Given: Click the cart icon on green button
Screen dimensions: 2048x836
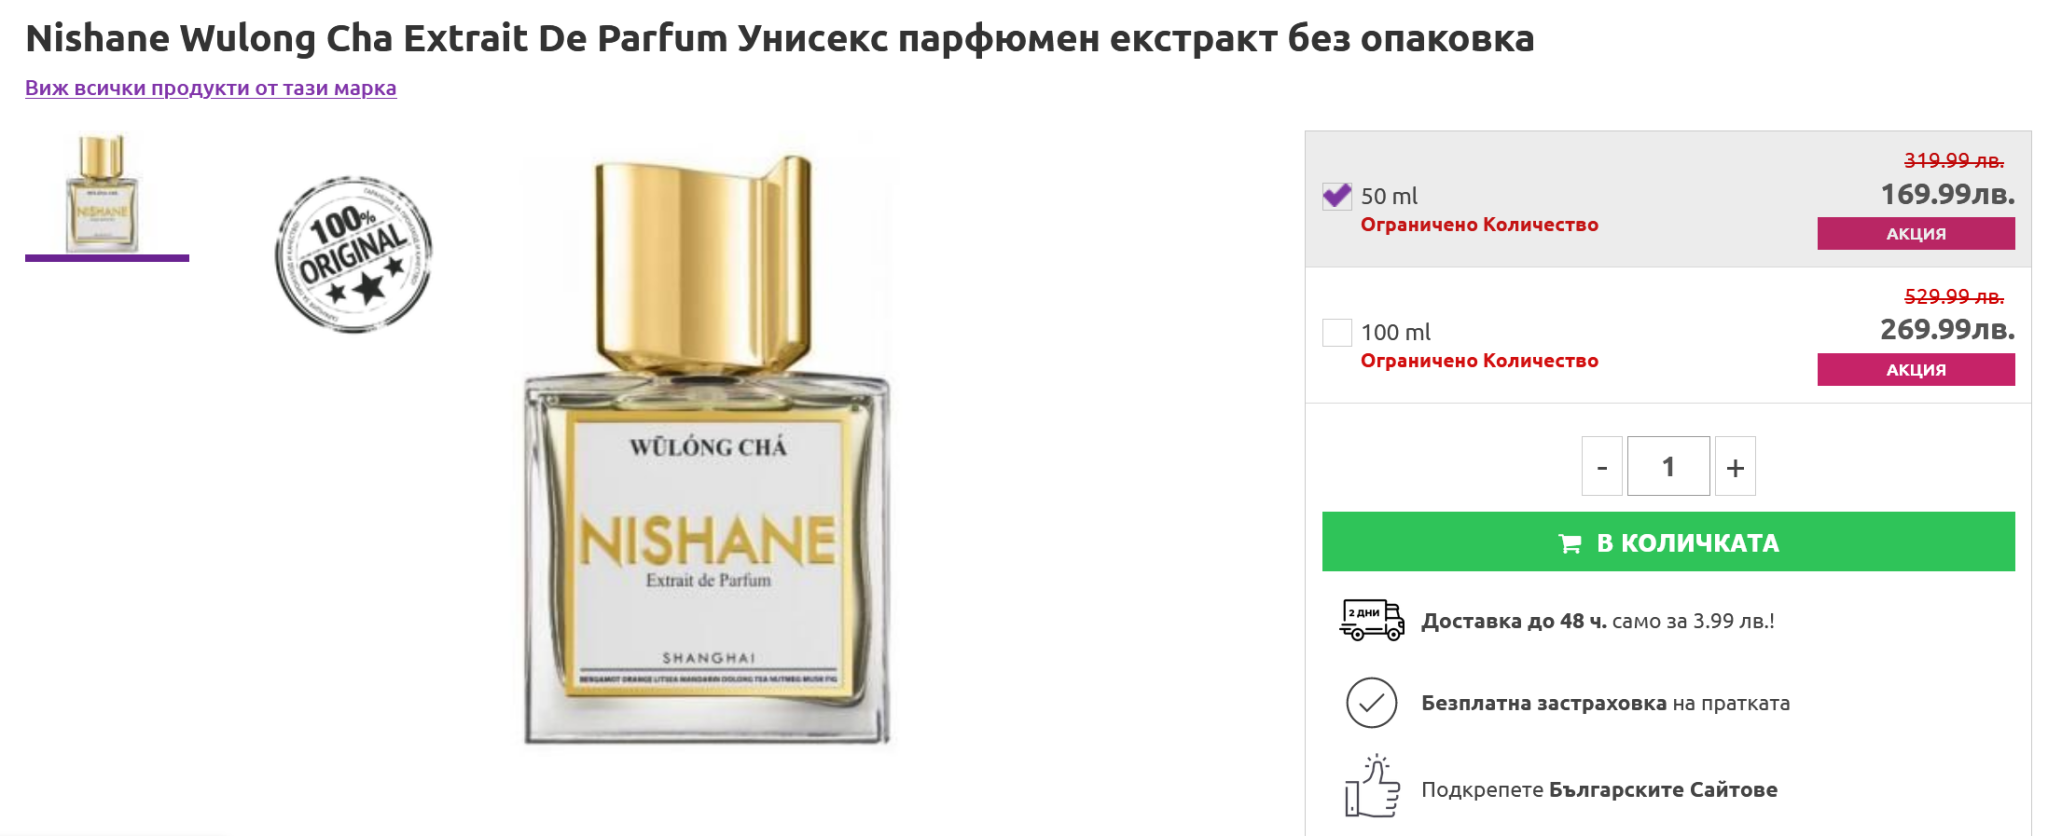Looking at the screenshot, I should [1569, 543].
